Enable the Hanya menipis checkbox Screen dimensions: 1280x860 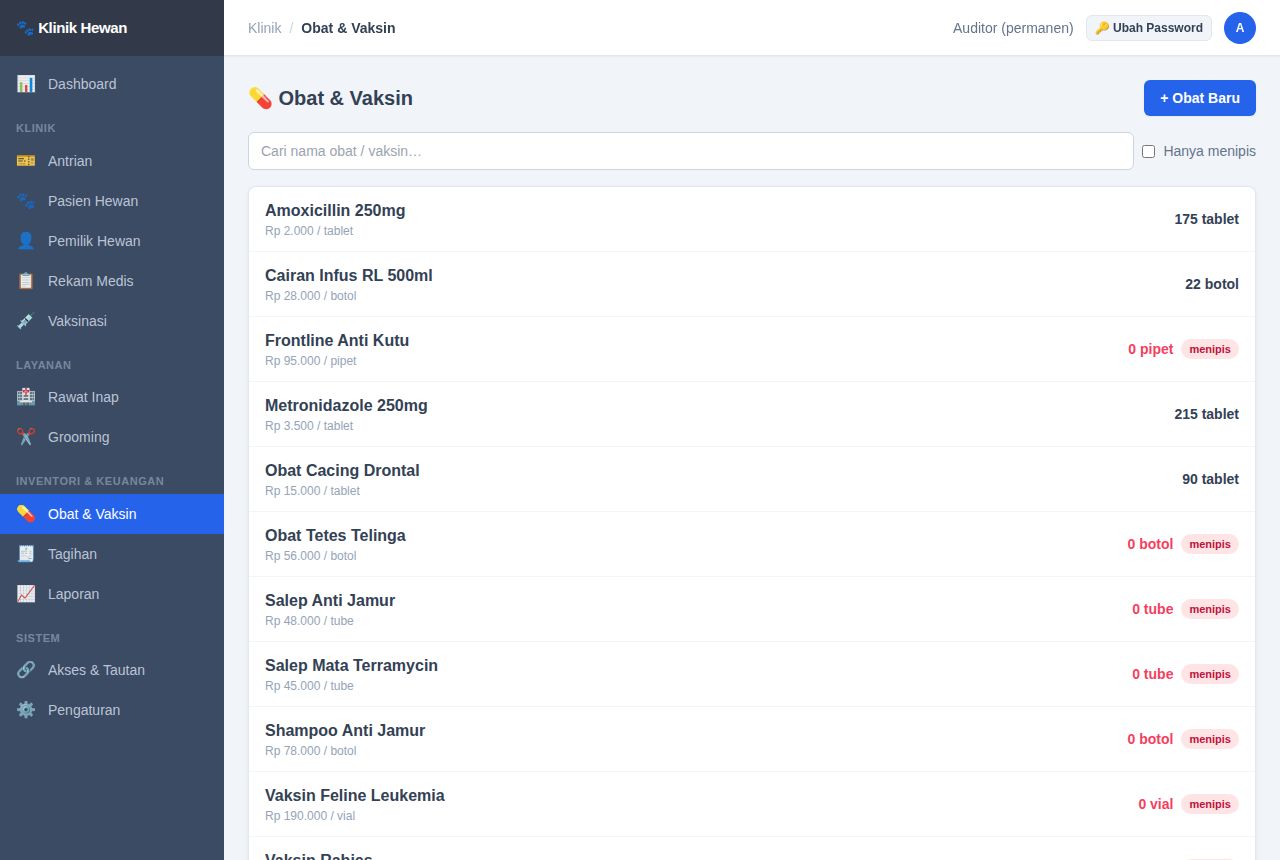coord(1148,151)
